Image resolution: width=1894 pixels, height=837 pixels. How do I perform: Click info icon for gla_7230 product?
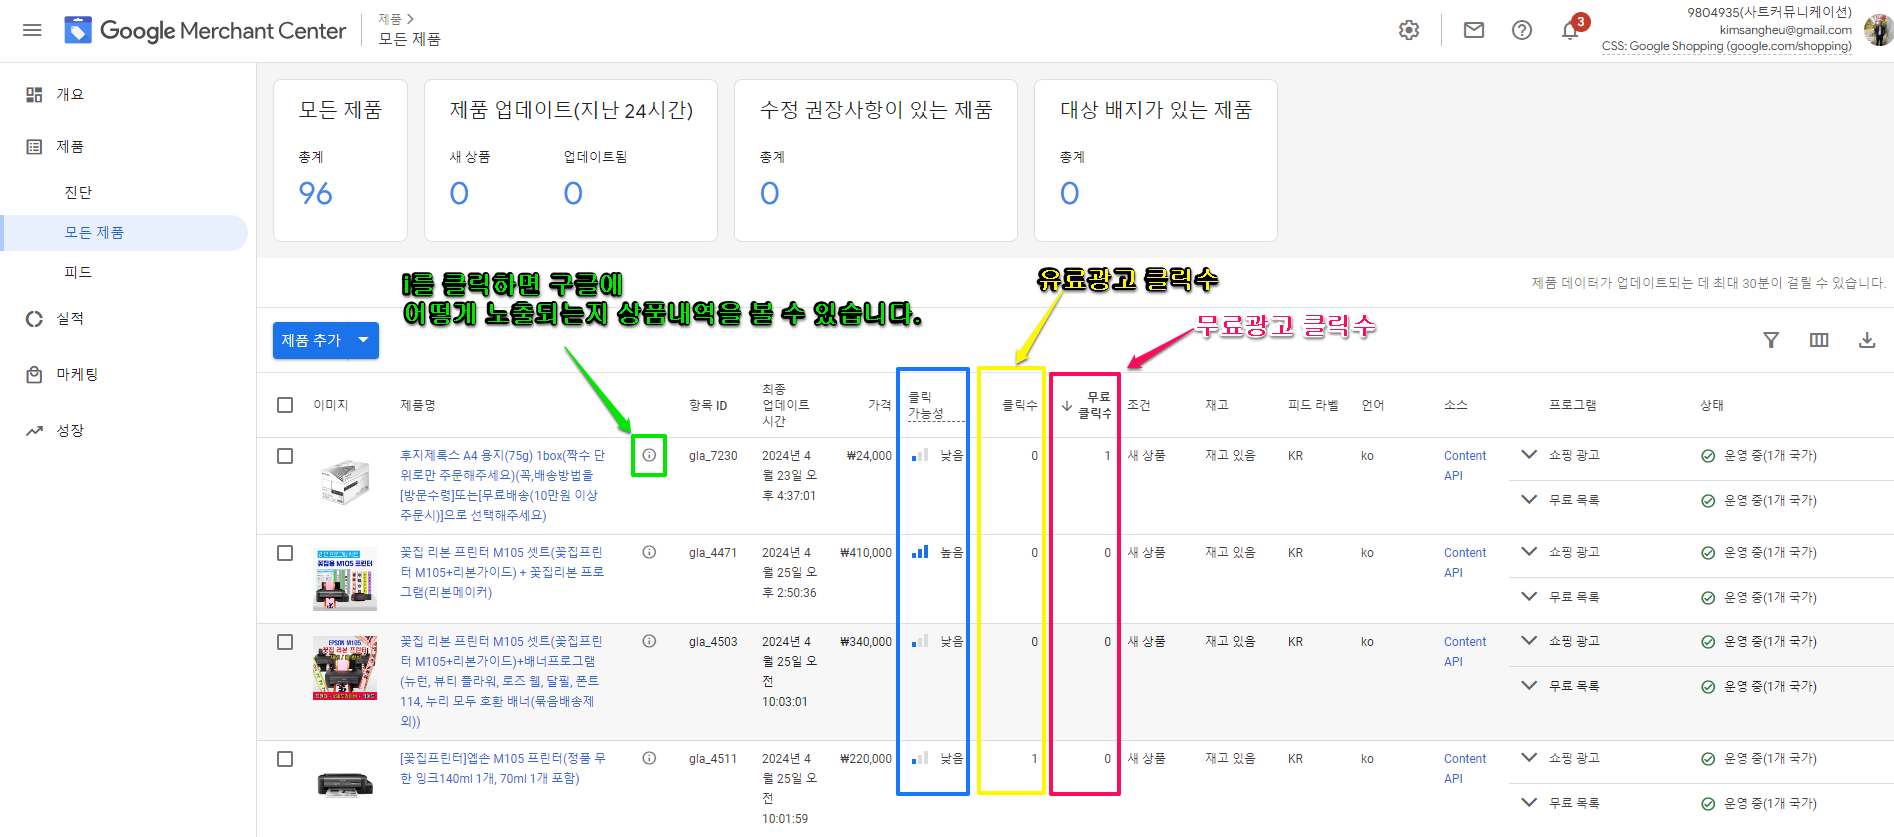tap(649, 455)
